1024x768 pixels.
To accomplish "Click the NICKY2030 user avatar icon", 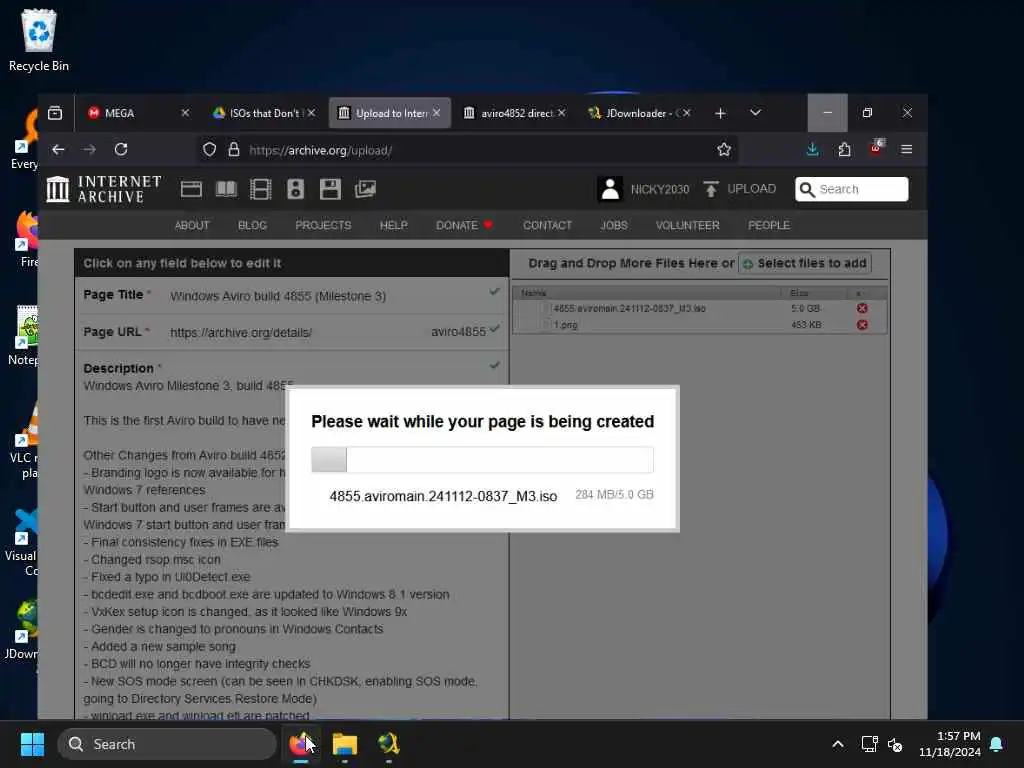I will coord(610,189).
